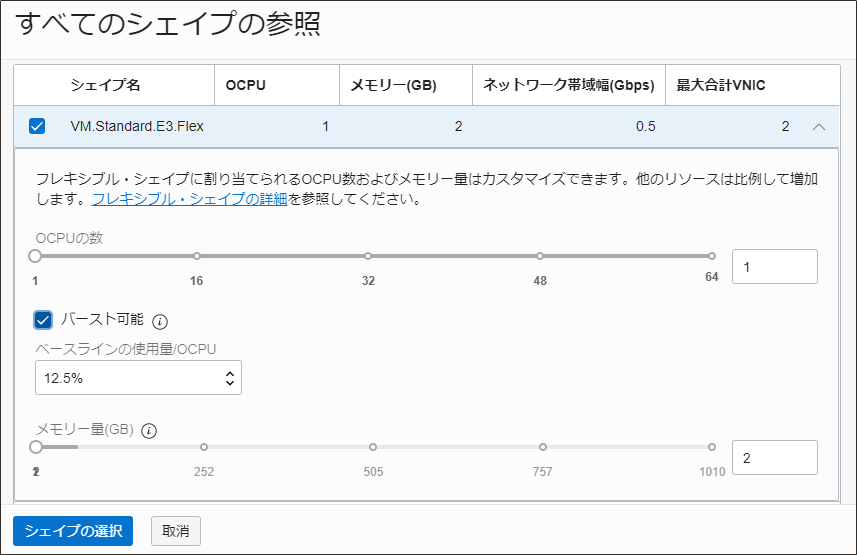Open フレキシブル・シェイプの詳細 link
Viewport: 857px width, 555px height.
(x=189, y=198)
